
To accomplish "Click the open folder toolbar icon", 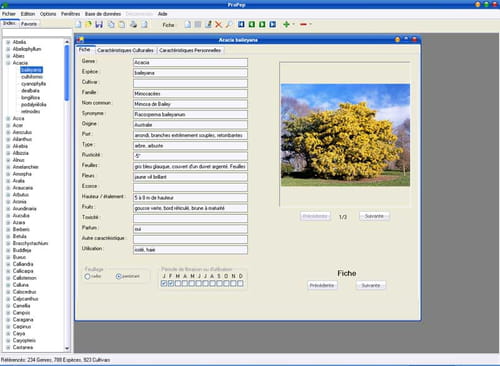I will 88,24.
